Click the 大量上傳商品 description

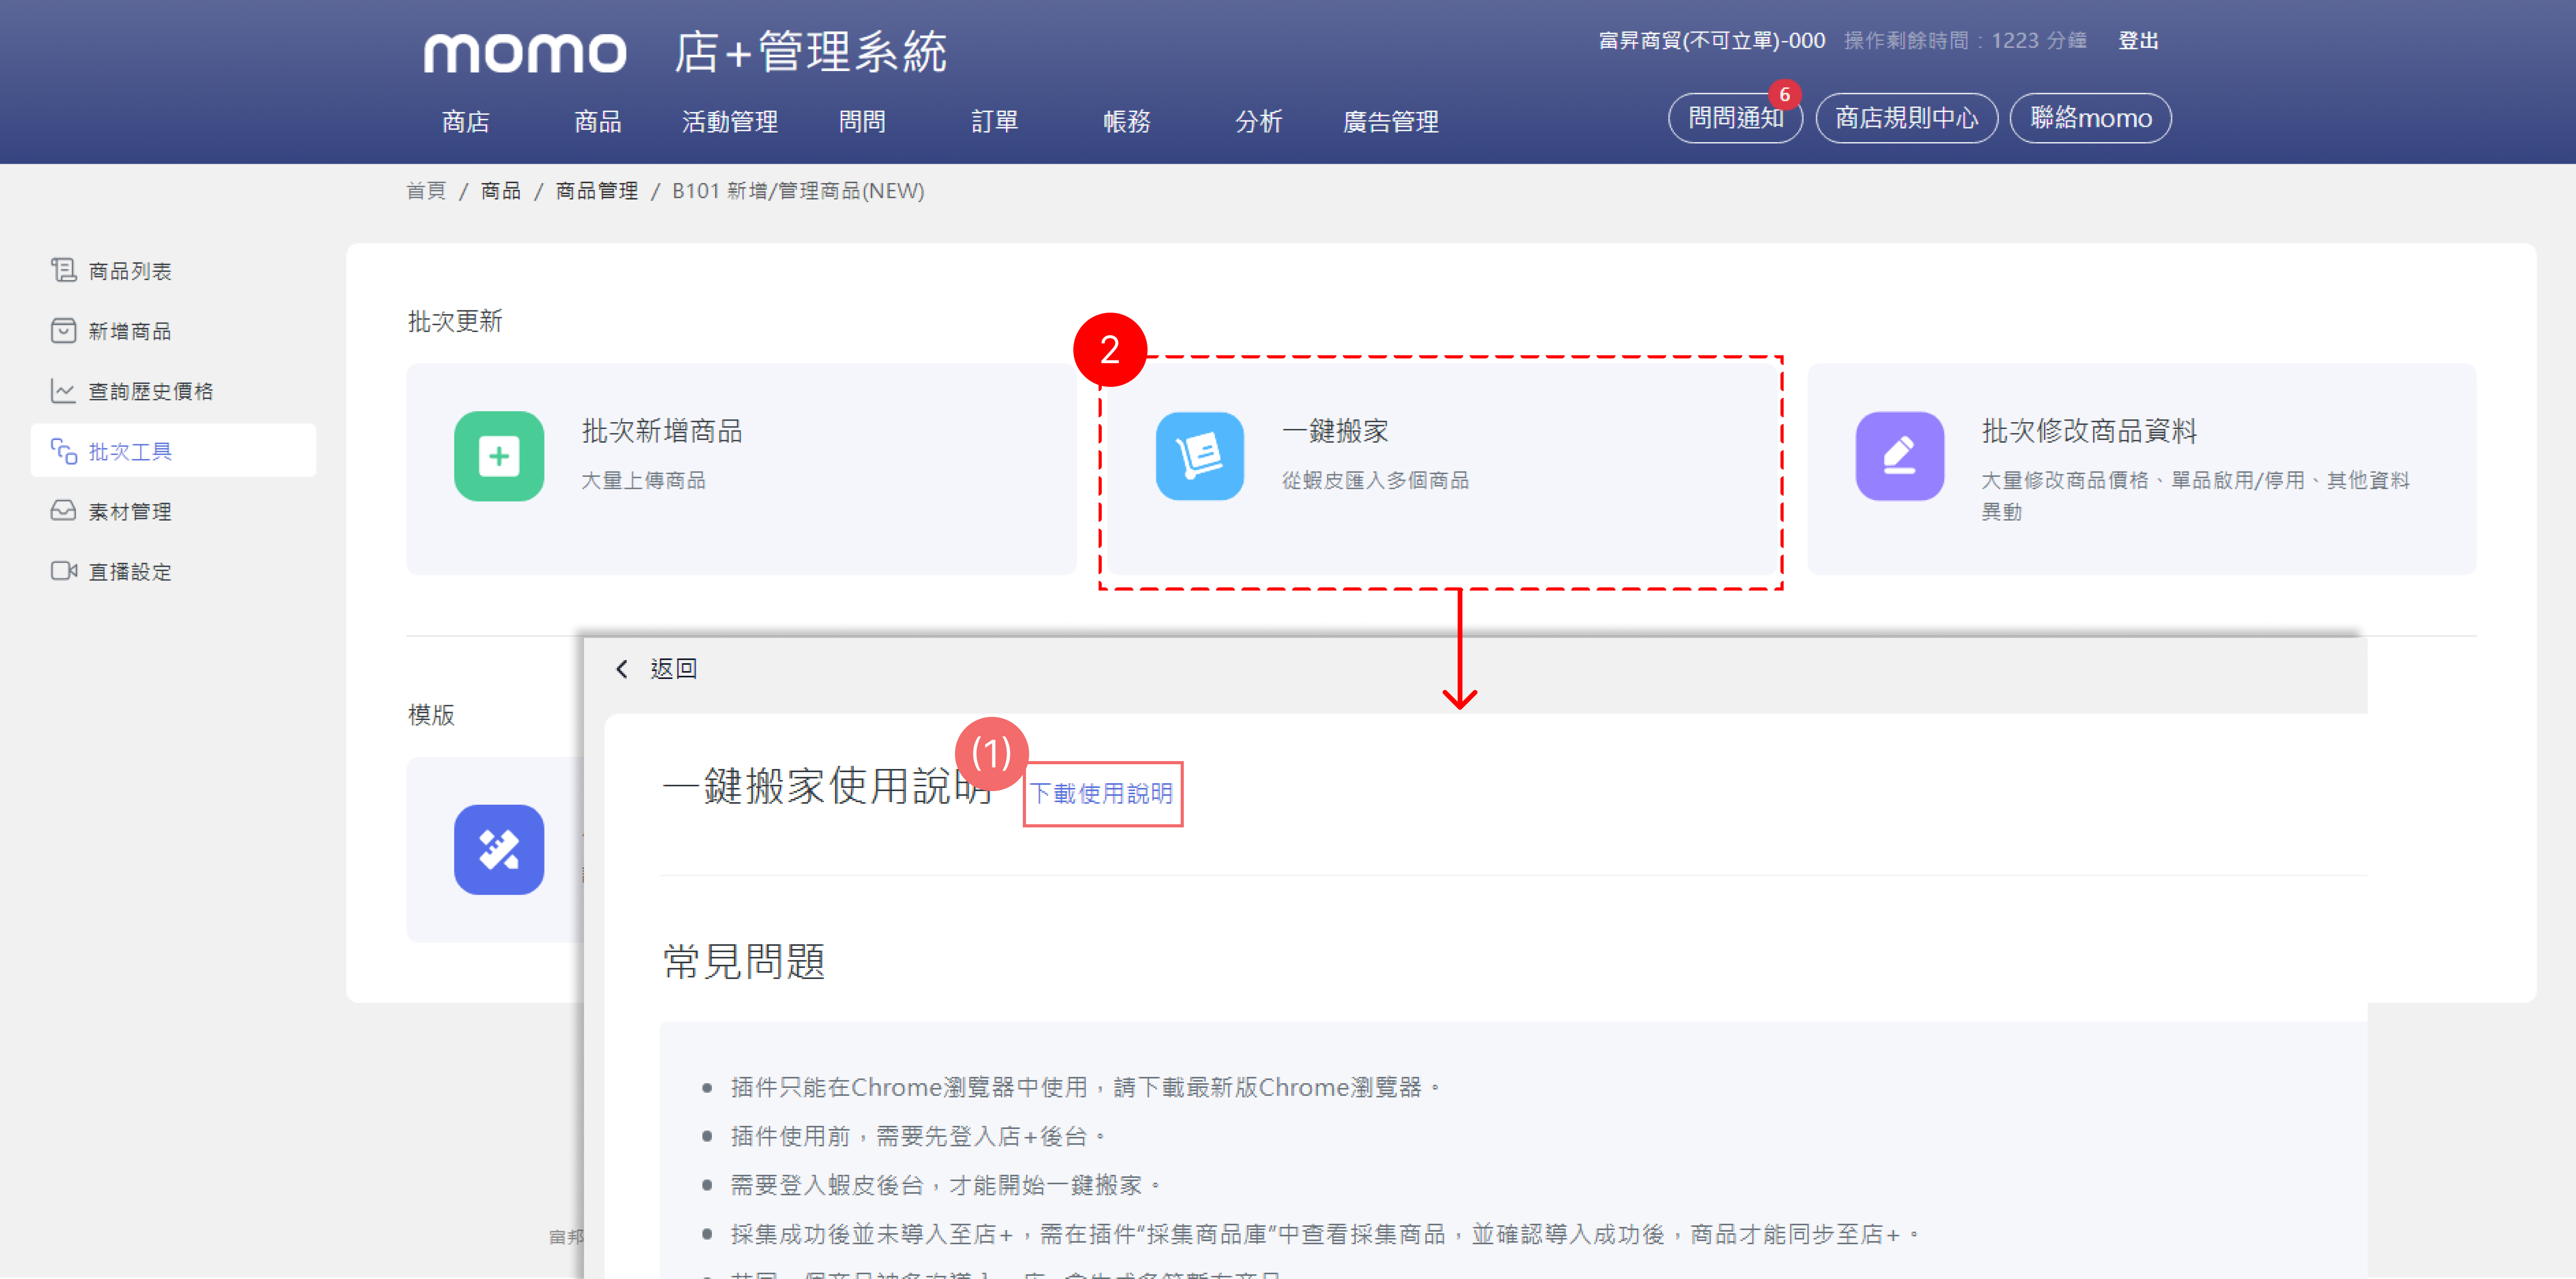tap(643, 481)
